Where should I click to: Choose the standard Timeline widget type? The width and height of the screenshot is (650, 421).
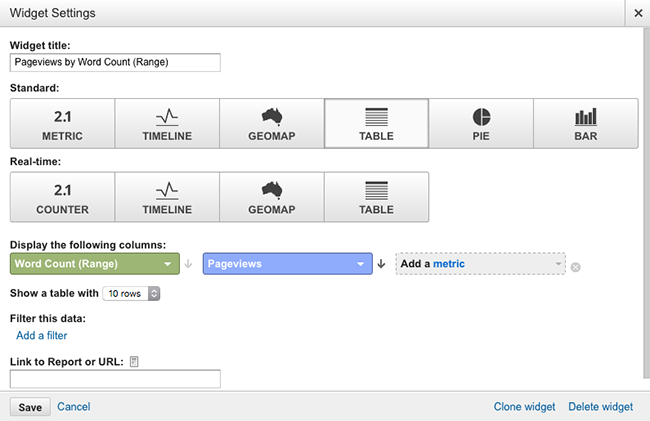tap(167, 123)
